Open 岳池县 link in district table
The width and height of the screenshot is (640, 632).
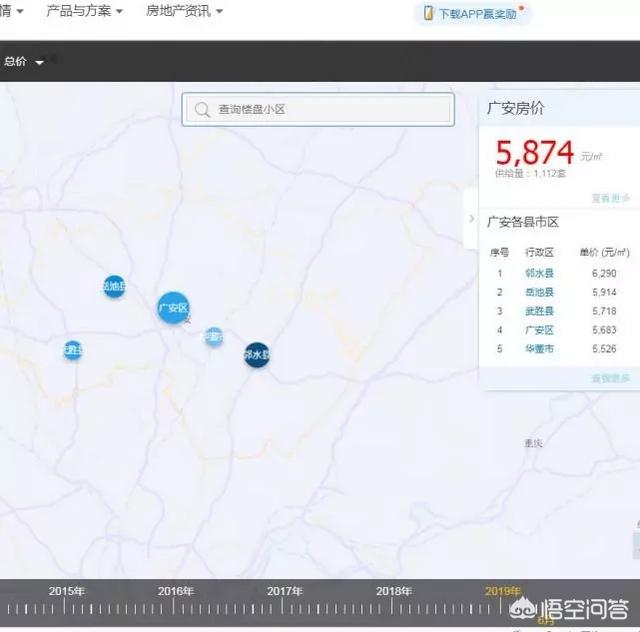click(x=539, y=292)
